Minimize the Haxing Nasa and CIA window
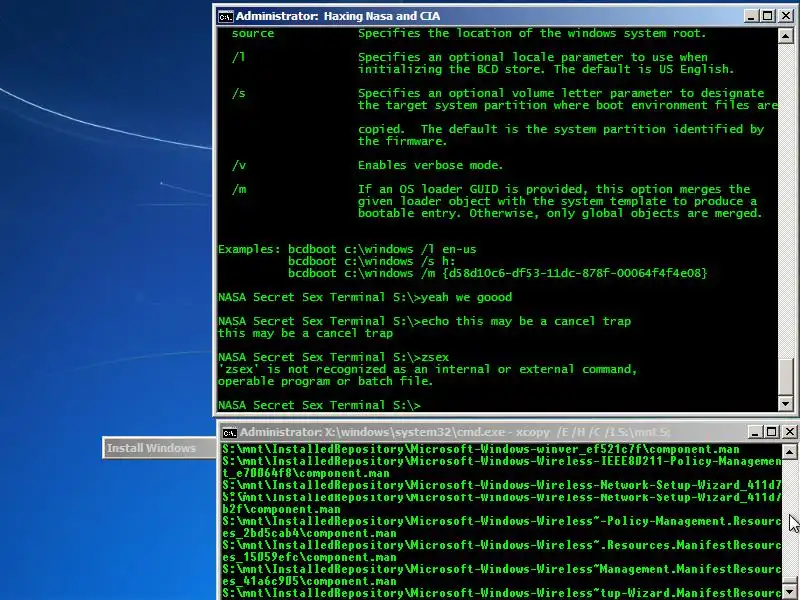This screenshot has height=600, width=800. click(x=751, y=16)
